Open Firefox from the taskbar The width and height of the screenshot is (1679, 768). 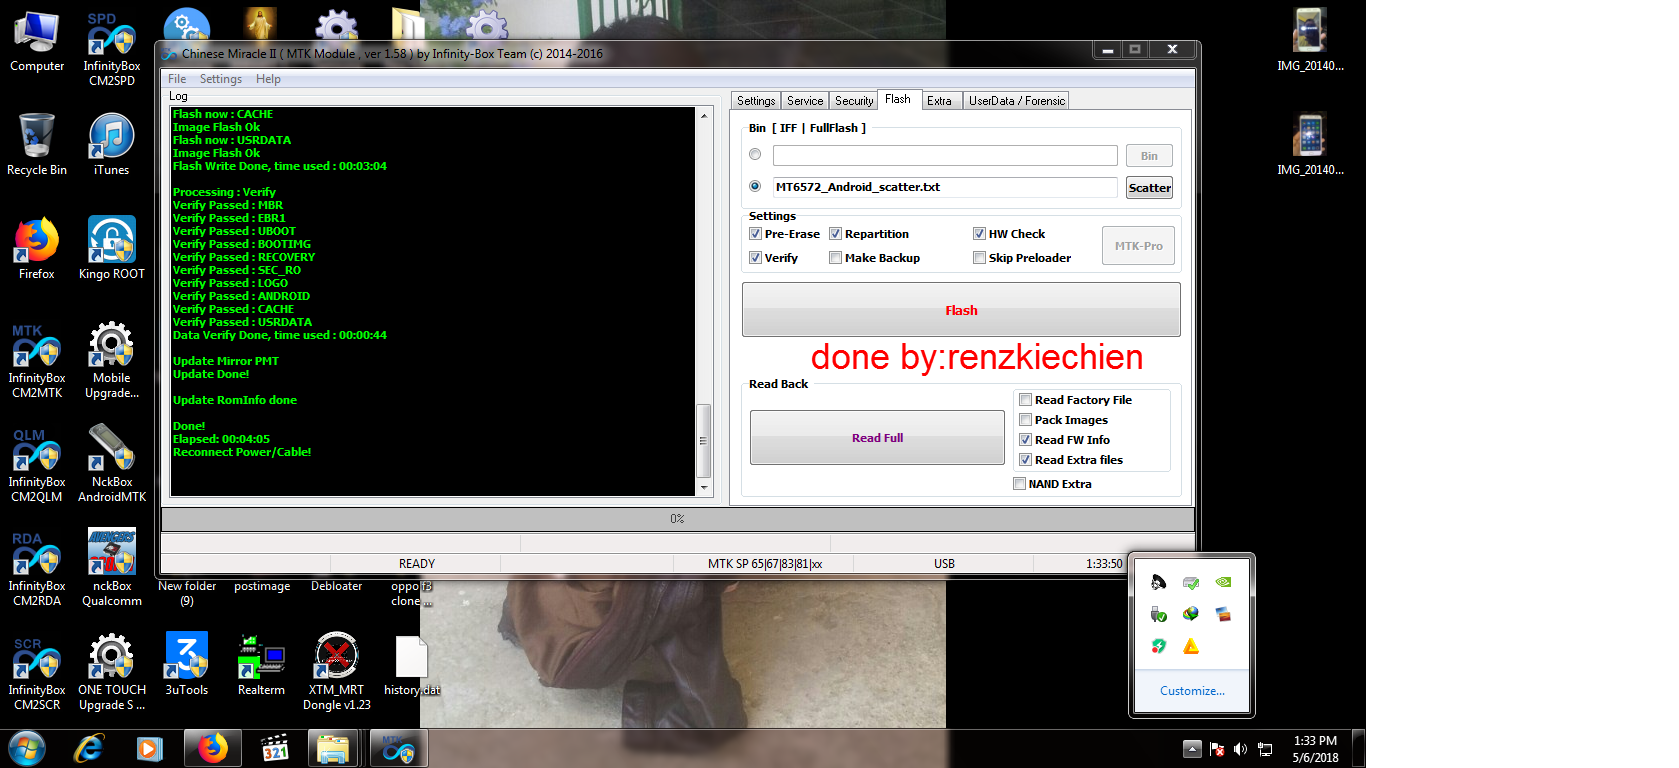pos(212,748)
